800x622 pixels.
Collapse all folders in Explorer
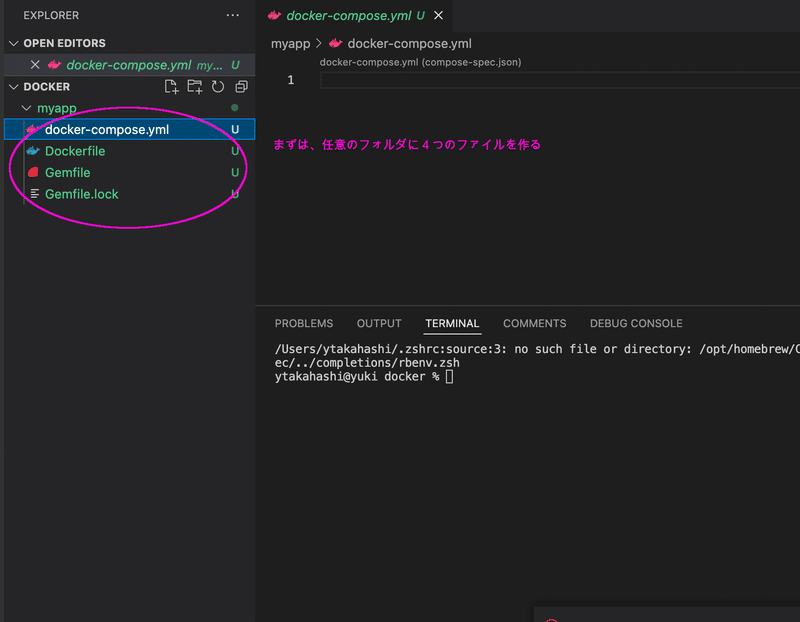pyautogui.click(x=241, y=87)
